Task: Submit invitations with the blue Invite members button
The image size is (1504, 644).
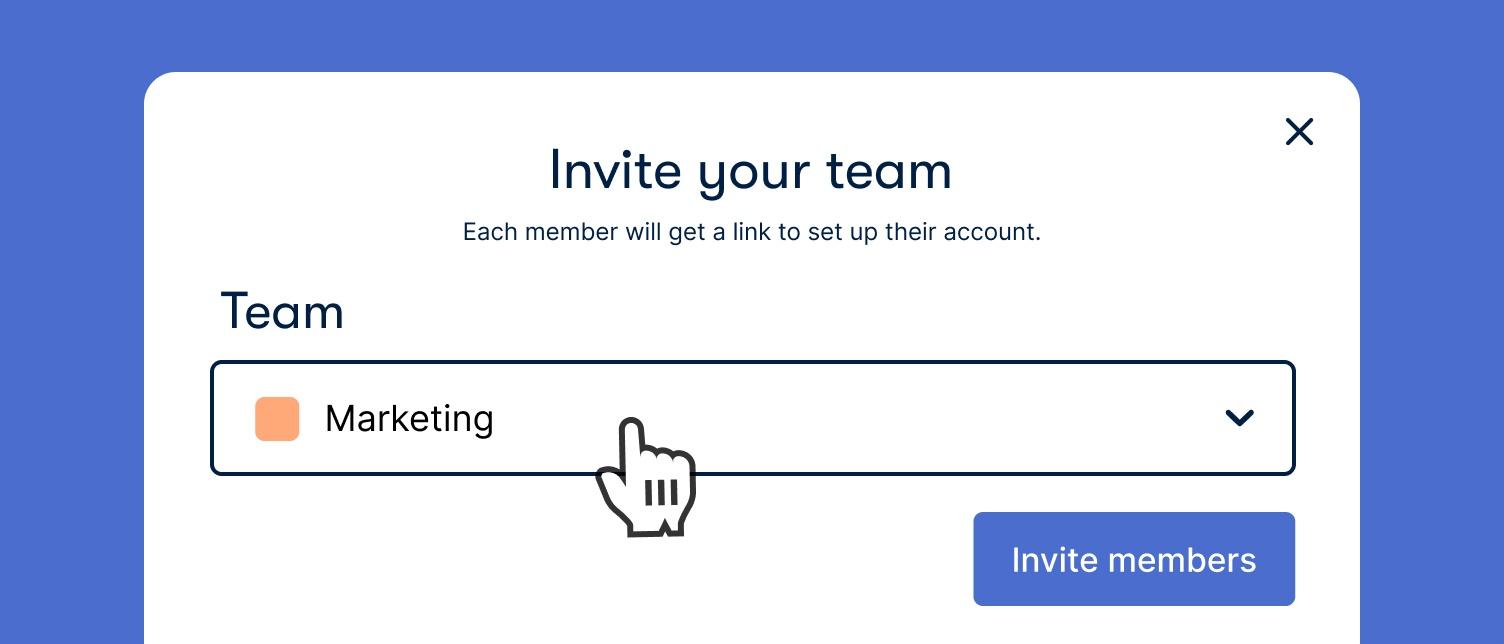Action: pyautogui.click(x=1134, y=559)
